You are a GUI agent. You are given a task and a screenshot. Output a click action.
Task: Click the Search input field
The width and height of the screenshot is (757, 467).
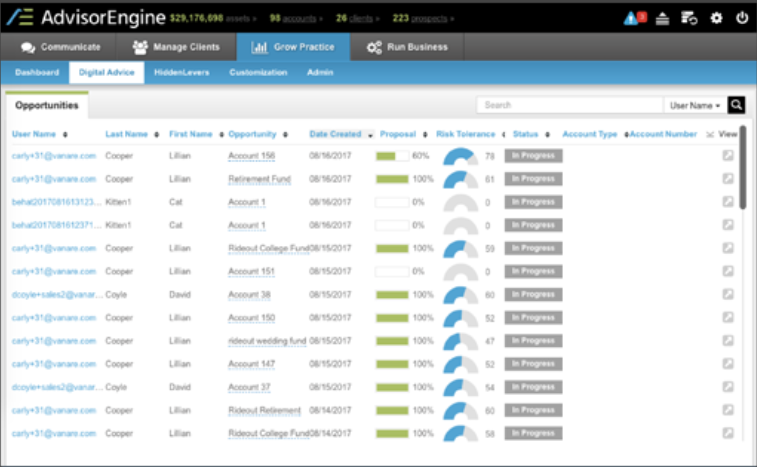tap(570, 105)
